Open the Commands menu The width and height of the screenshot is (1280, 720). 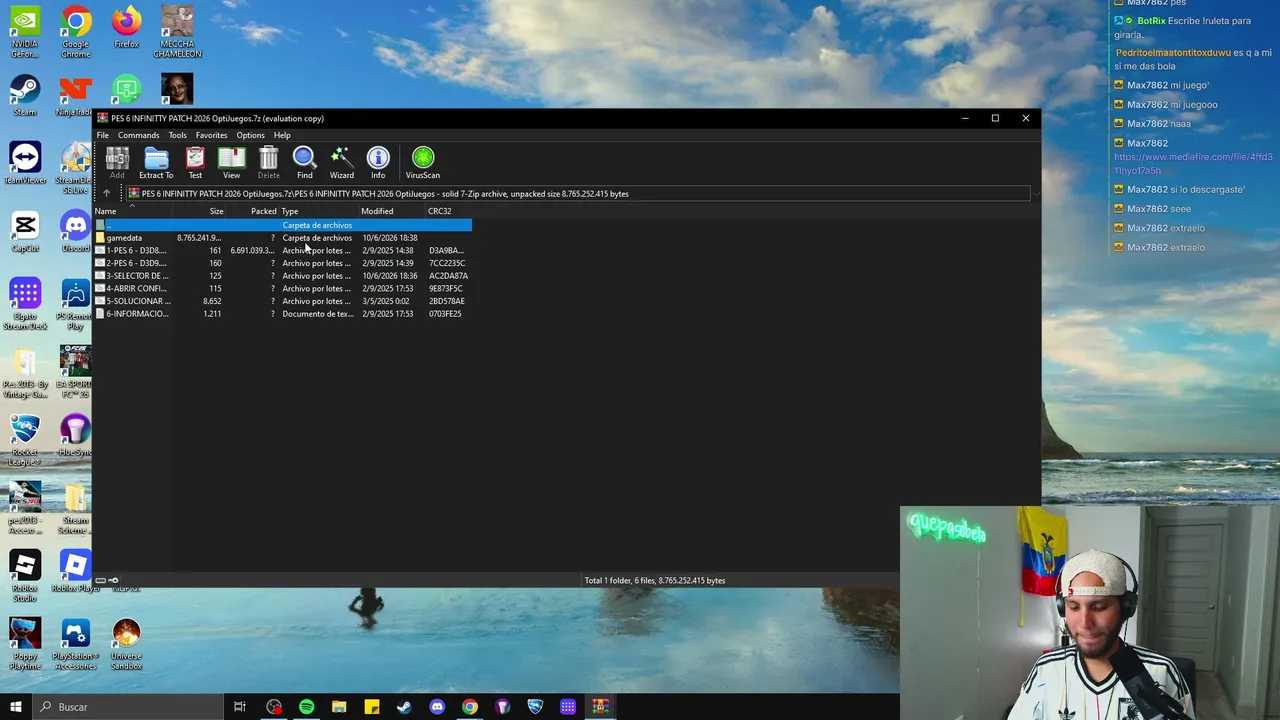point(138,135)
